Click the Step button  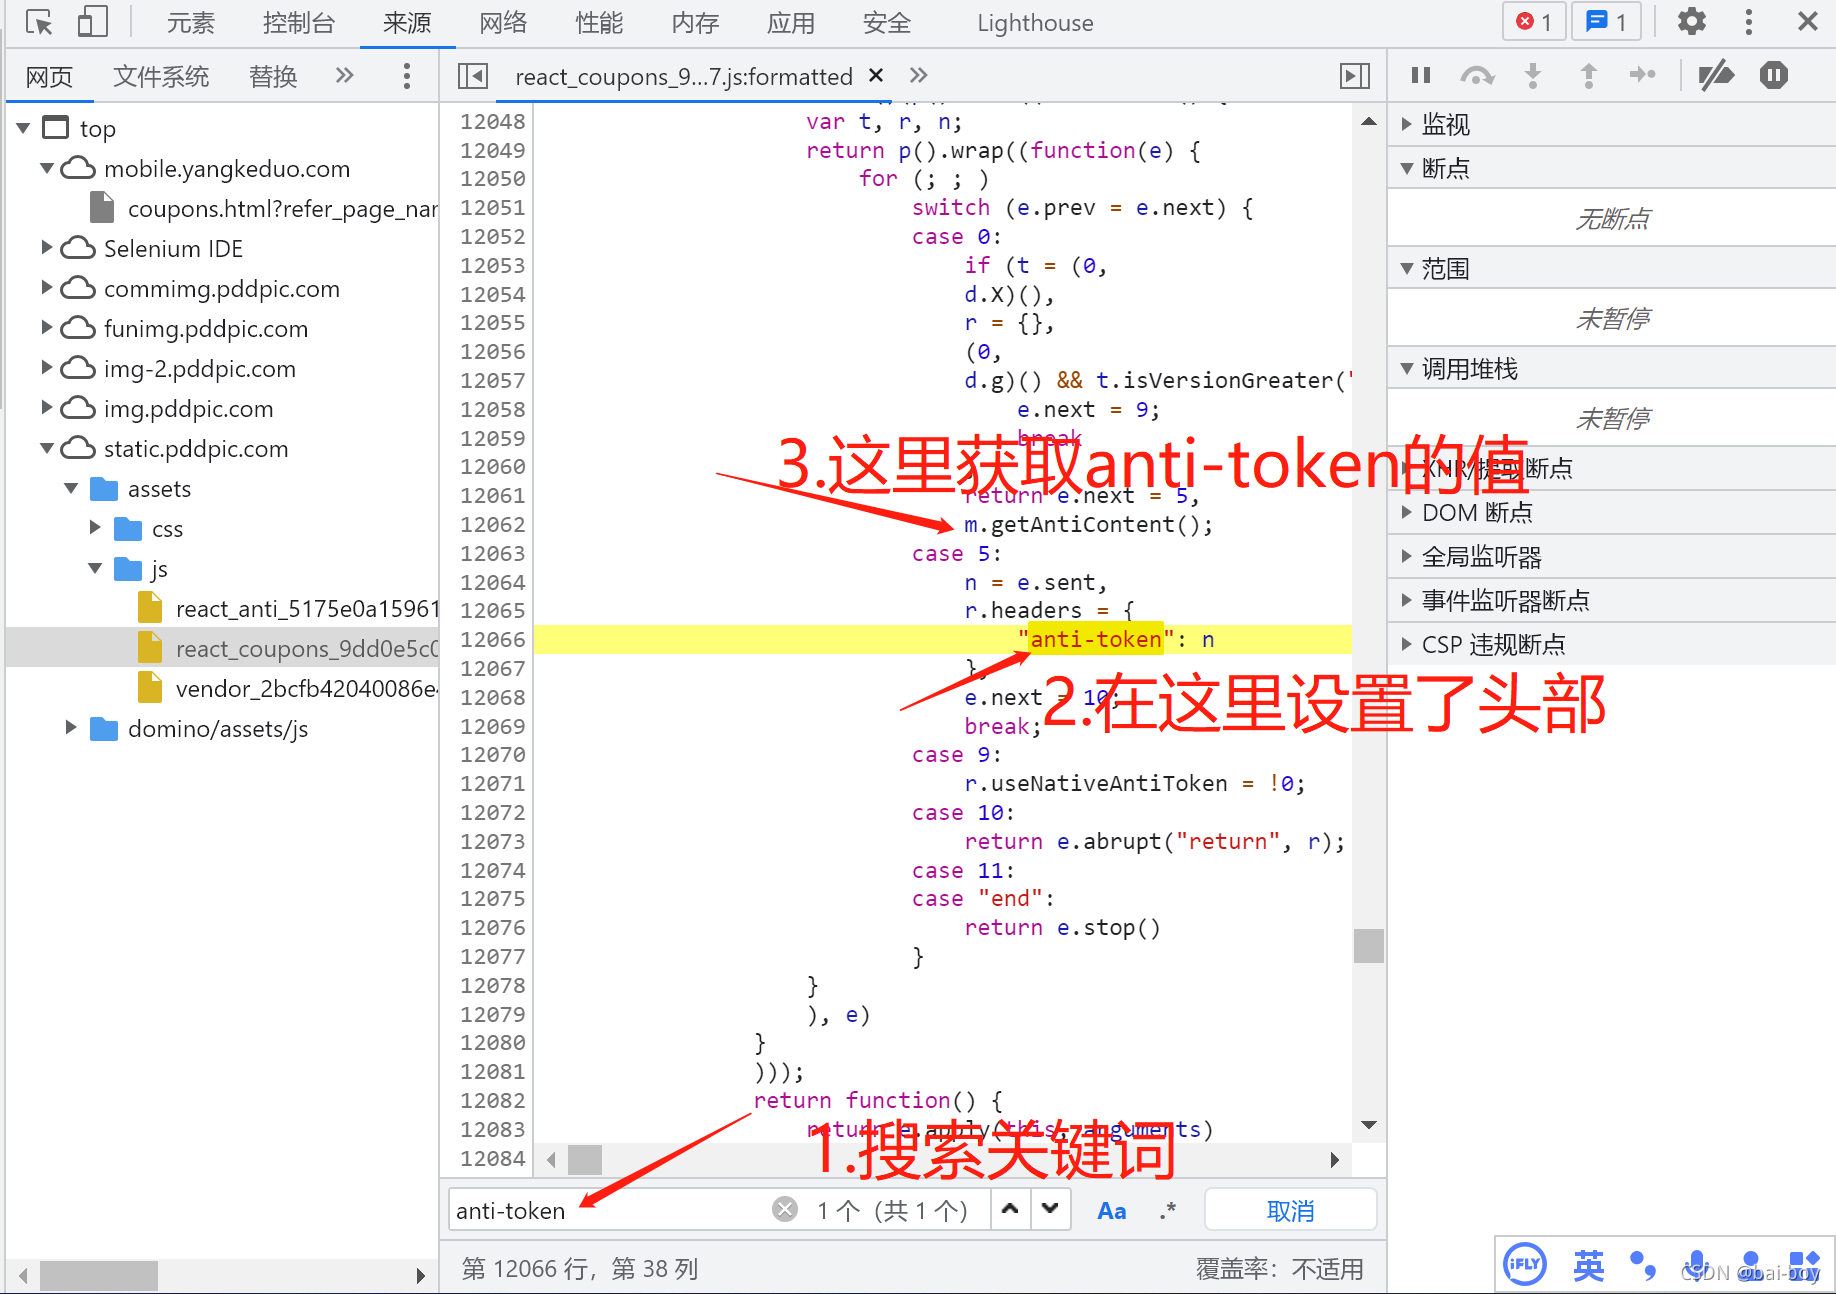pos(1642,75)
